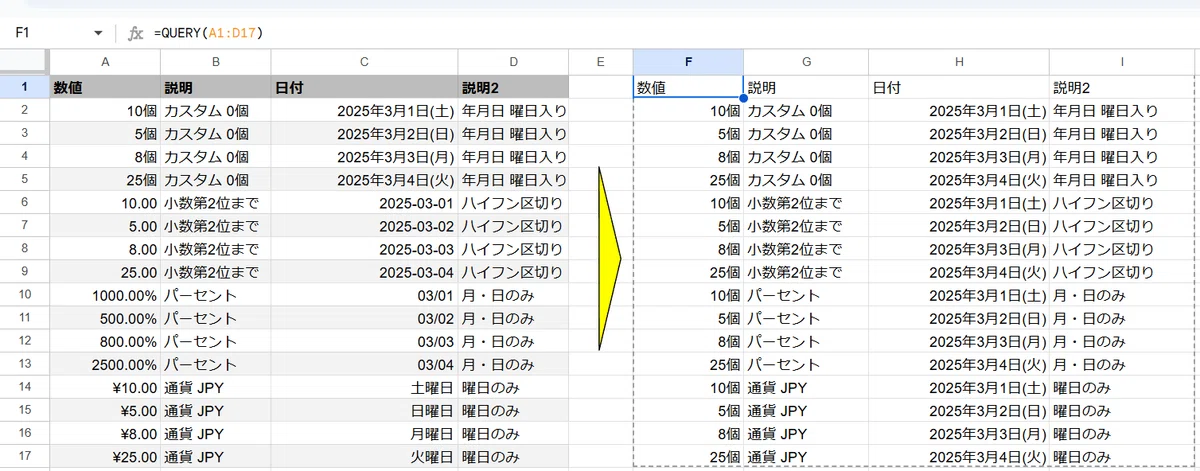Click cell showing '03/04'

coord(364,364)
